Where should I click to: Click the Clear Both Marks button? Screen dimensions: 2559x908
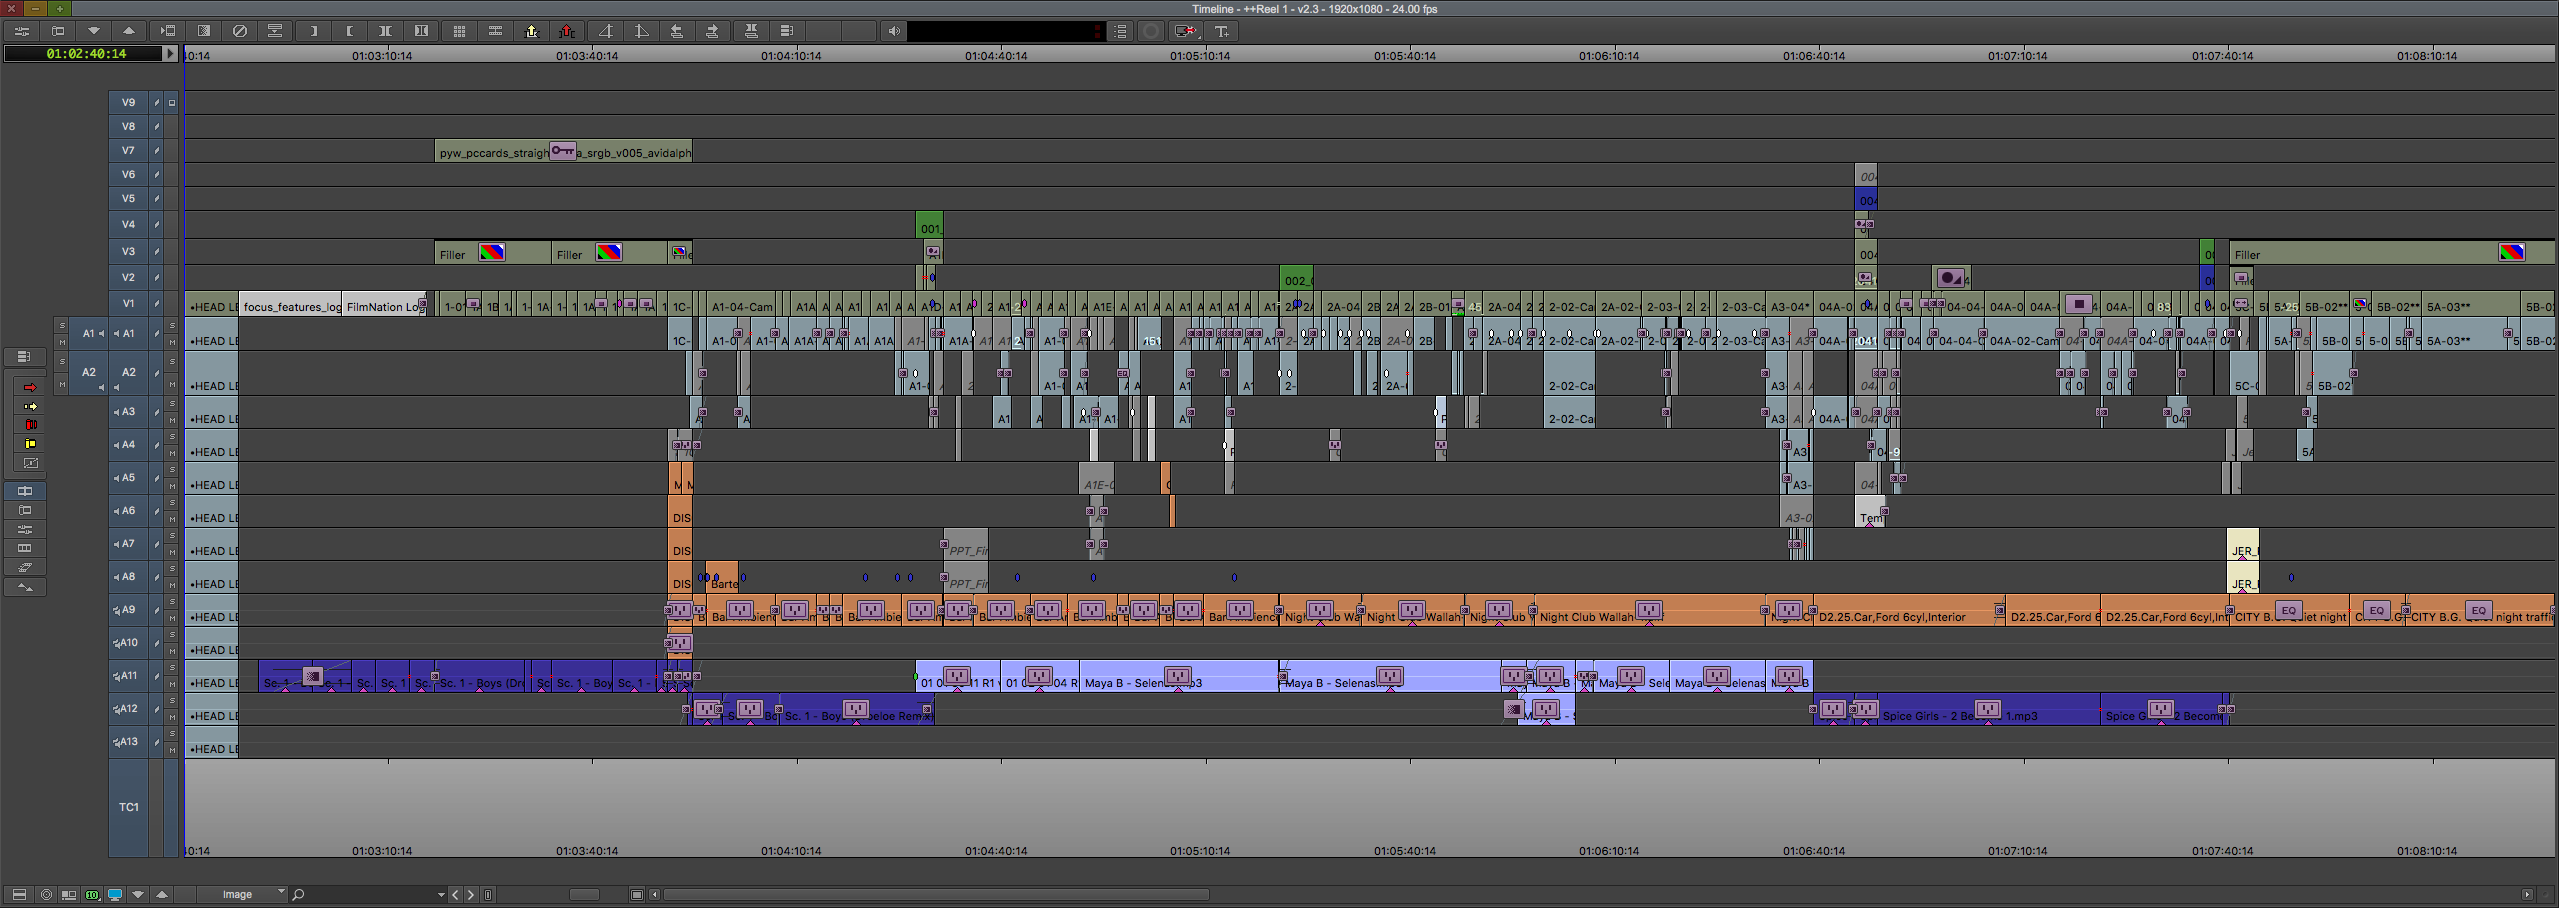422,31
